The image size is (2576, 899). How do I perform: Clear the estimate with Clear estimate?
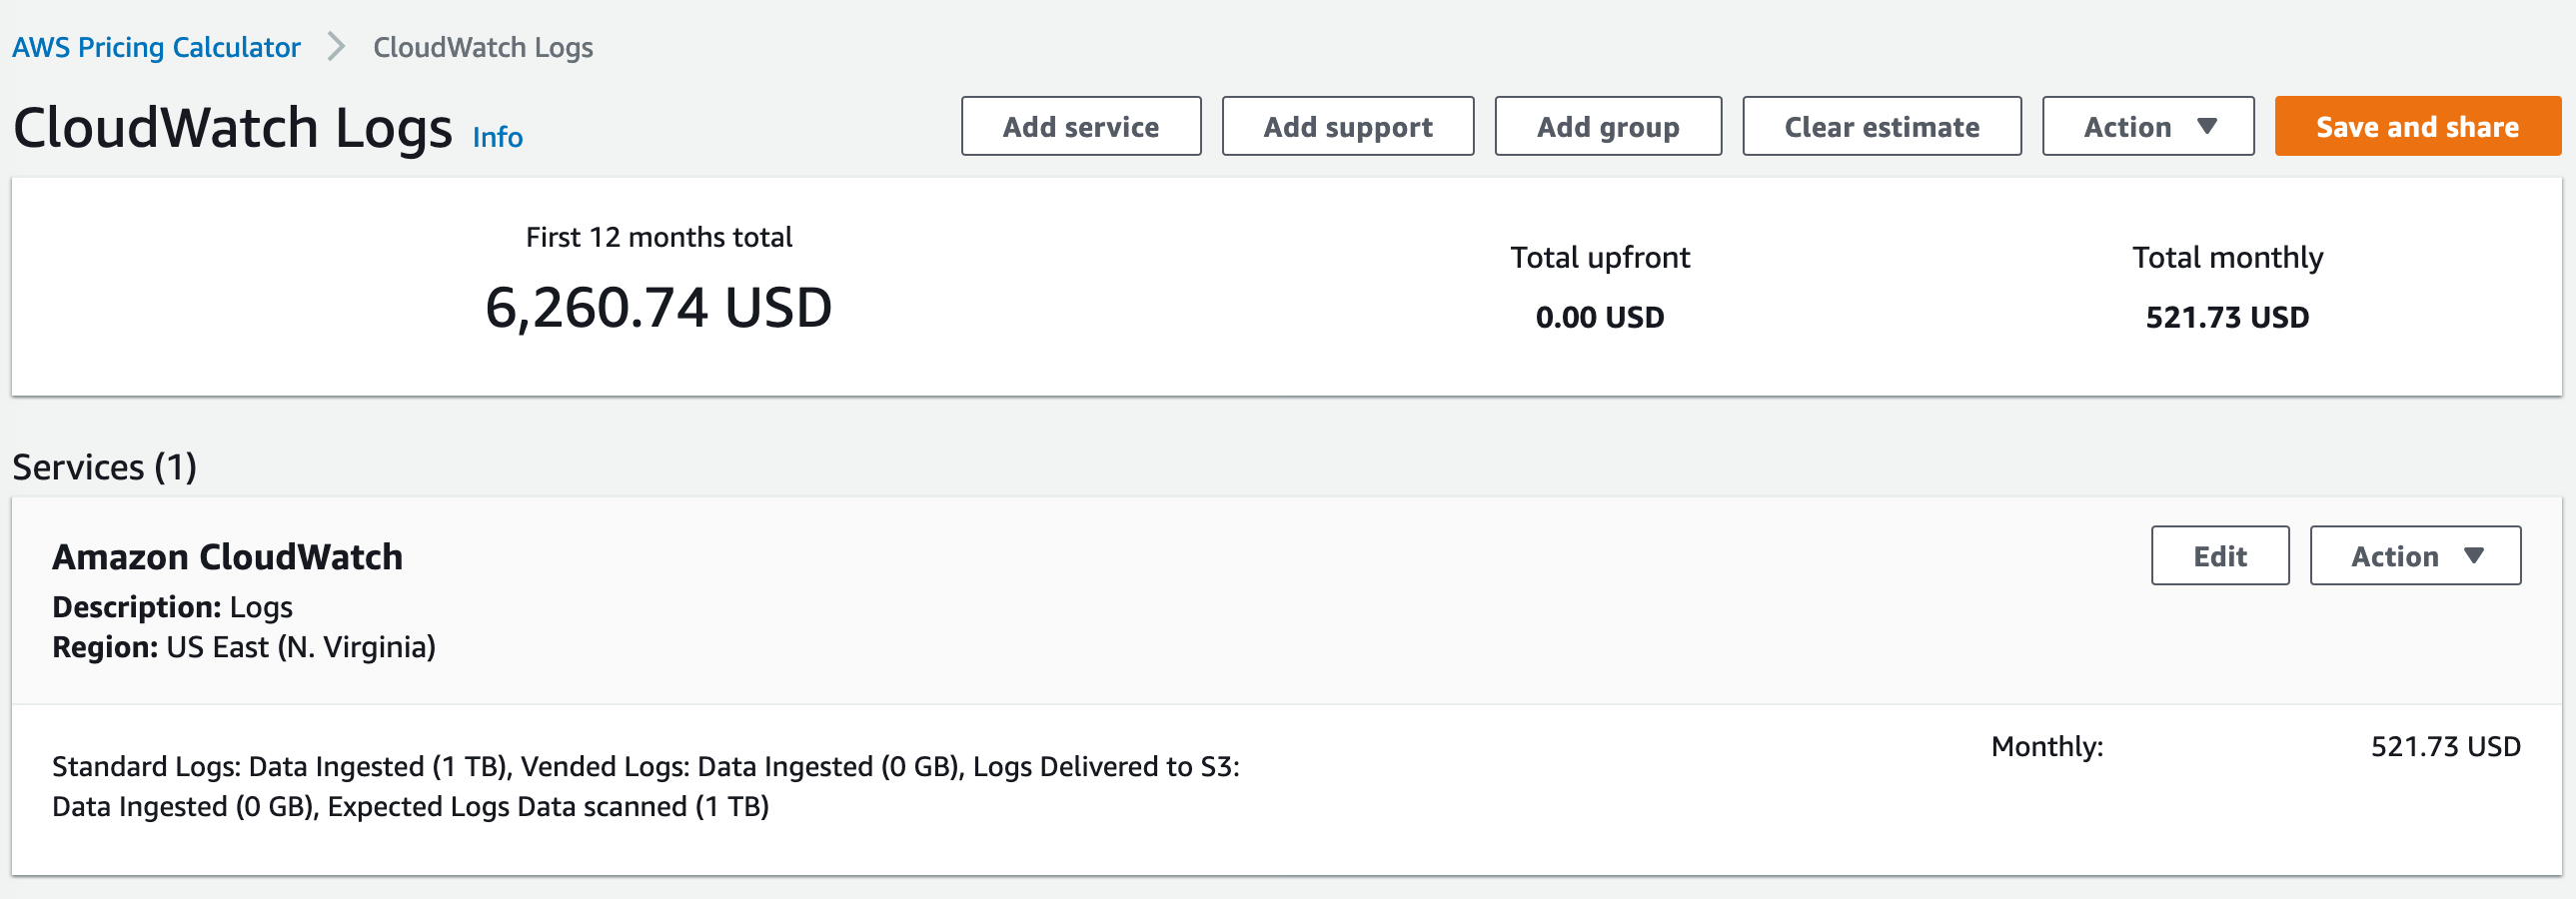[x=1882, y=126]
